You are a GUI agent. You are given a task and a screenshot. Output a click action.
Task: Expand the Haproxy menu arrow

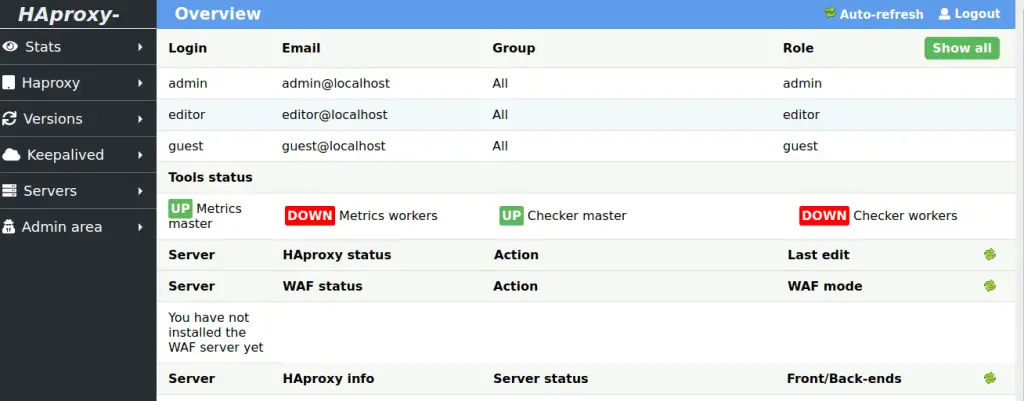pyautogui.click(x=140, y=83)
